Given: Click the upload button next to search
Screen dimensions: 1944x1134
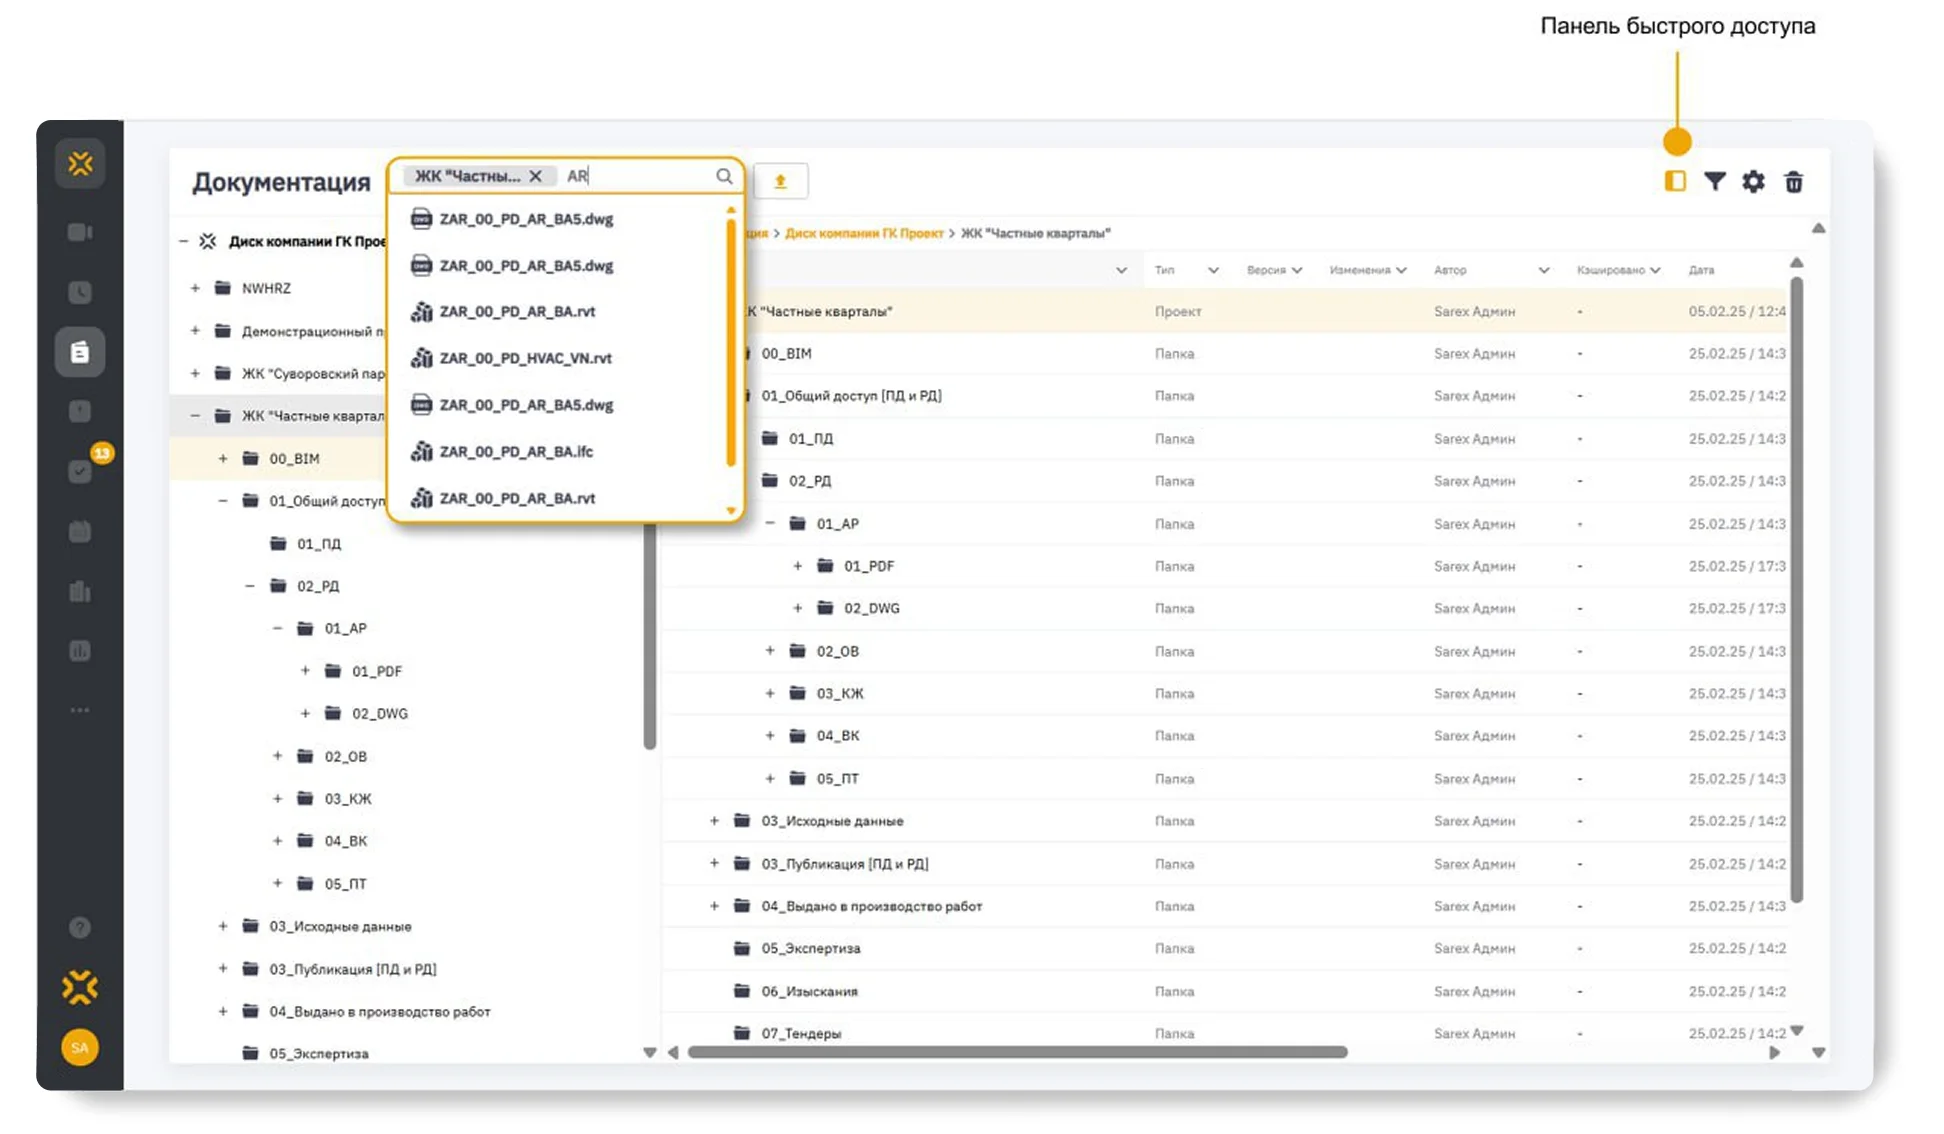Looking at the screenshot, I should tap(780, 181).
